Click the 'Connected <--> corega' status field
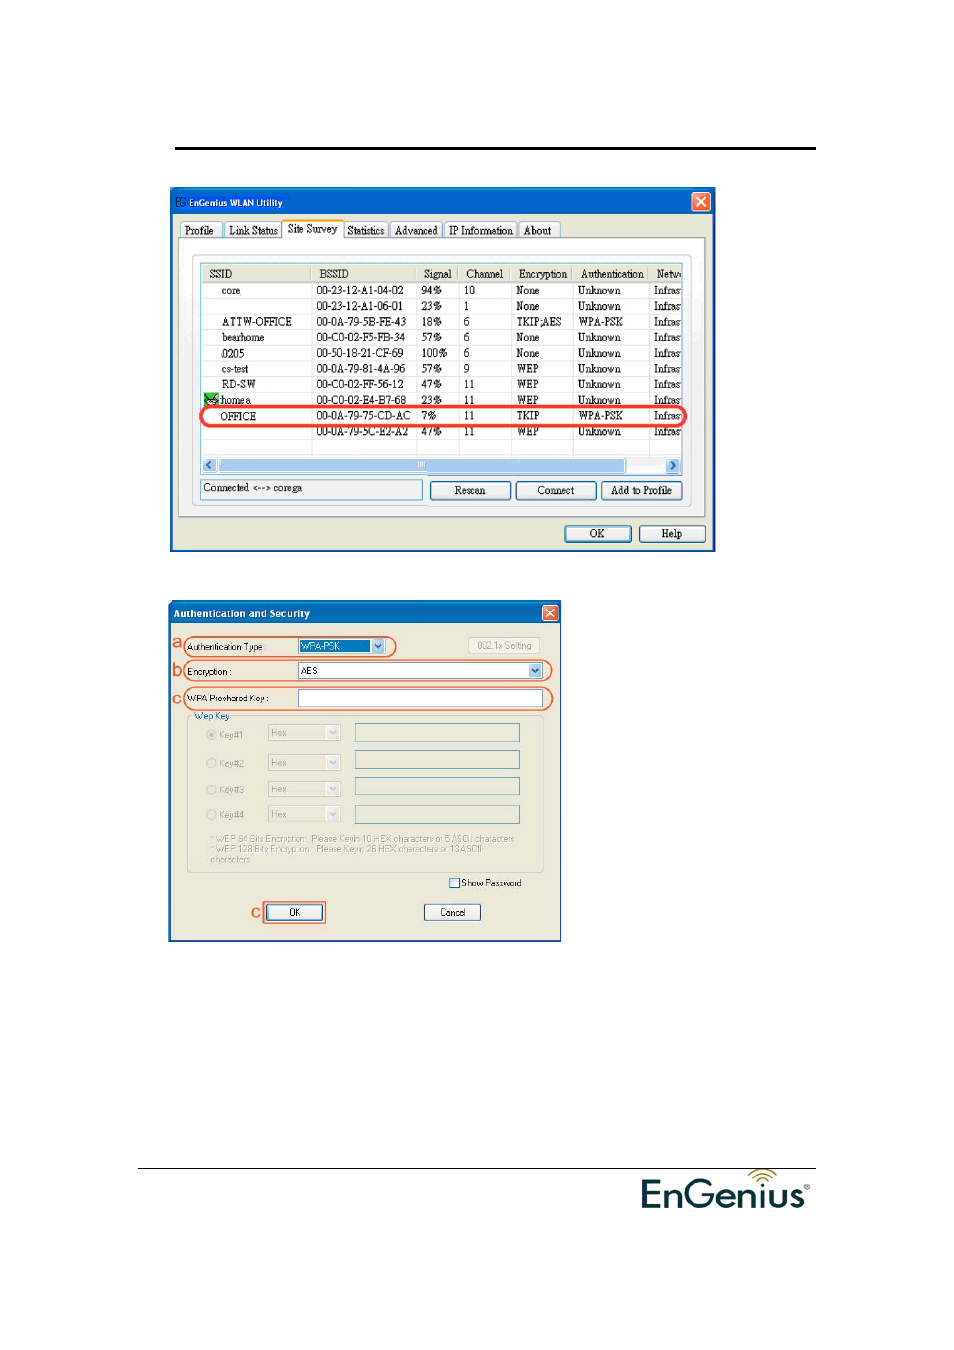The width and height of the screenshot is (954, 1350). point(312,489)
